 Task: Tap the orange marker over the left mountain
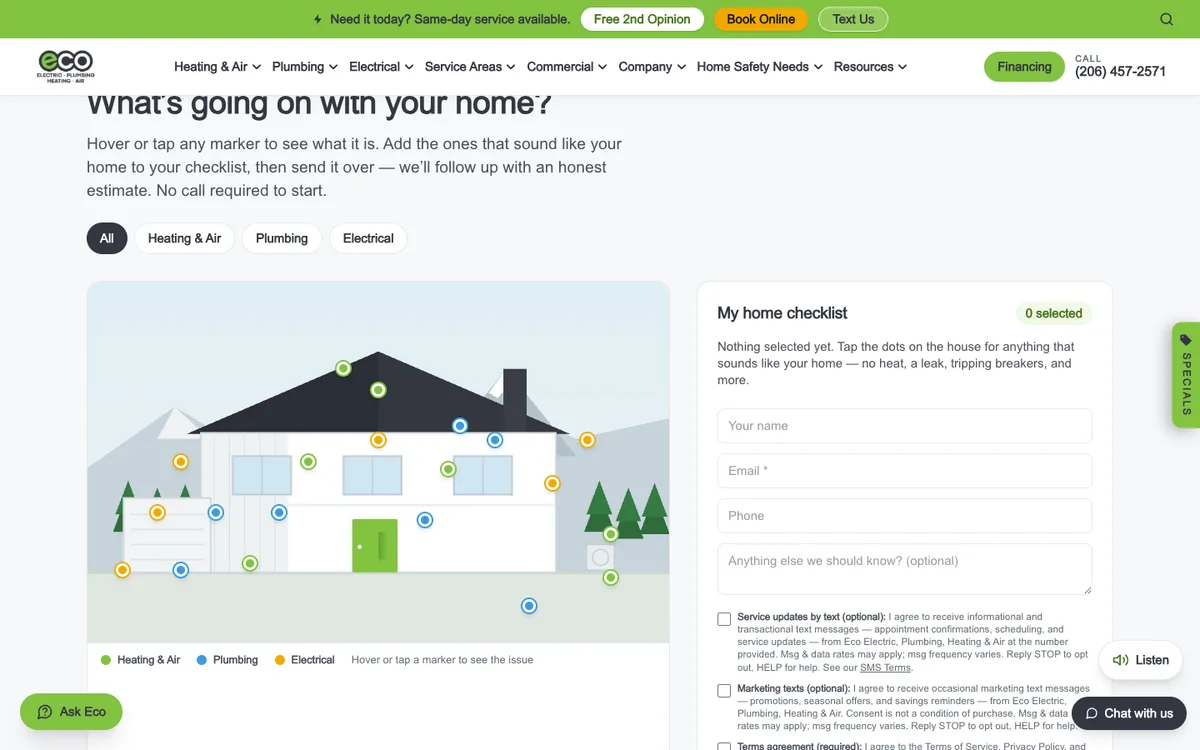coord(181,462)
